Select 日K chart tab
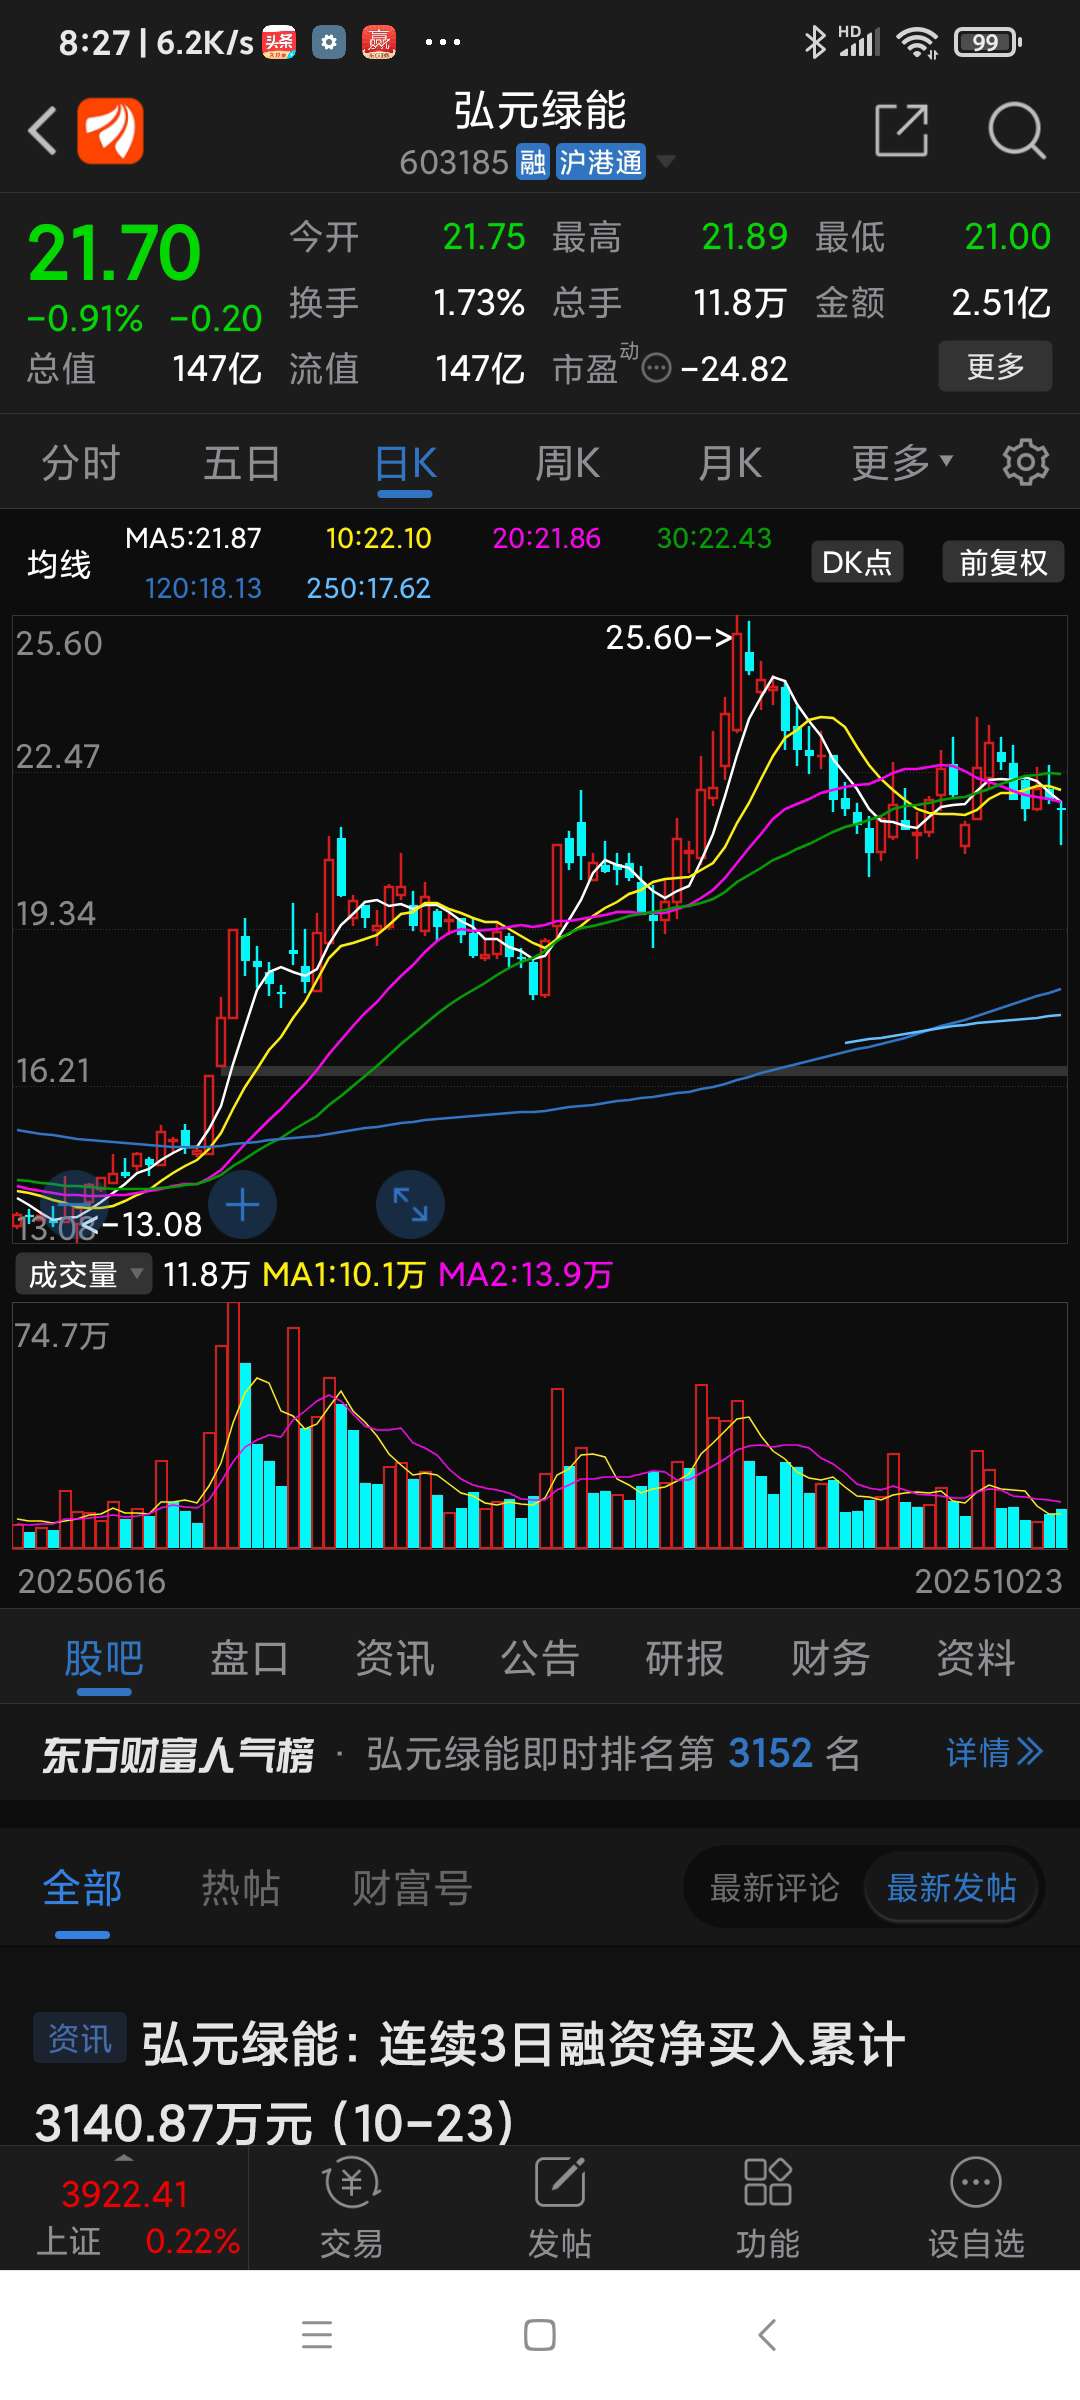 pyautogui.click(x=405, y=463)
